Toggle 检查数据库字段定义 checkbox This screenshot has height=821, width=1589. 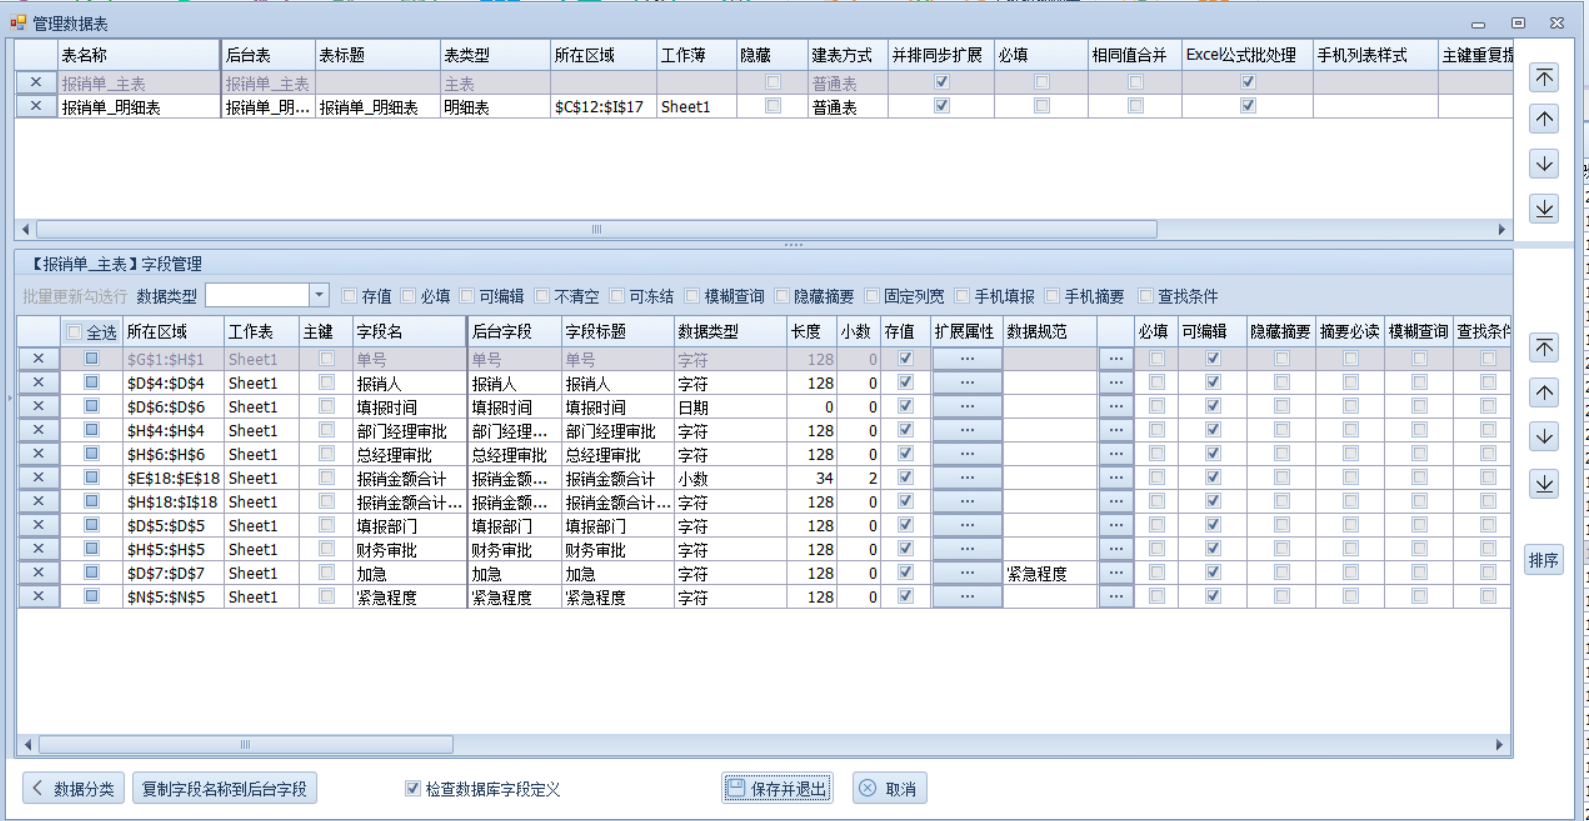point(412,789)
